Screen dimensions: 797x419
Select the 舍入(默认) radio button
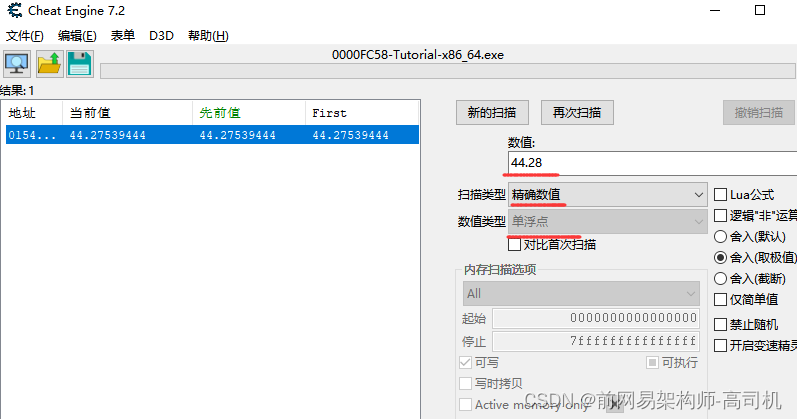(x=720, y=236)
